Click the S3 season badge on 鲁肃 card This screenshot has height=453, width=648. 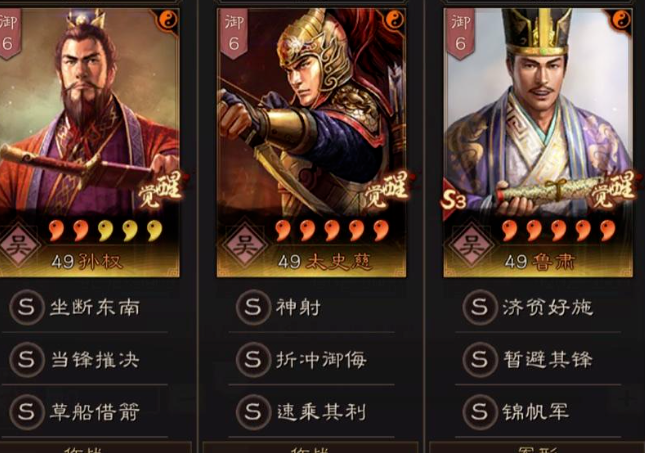[453, 200]
